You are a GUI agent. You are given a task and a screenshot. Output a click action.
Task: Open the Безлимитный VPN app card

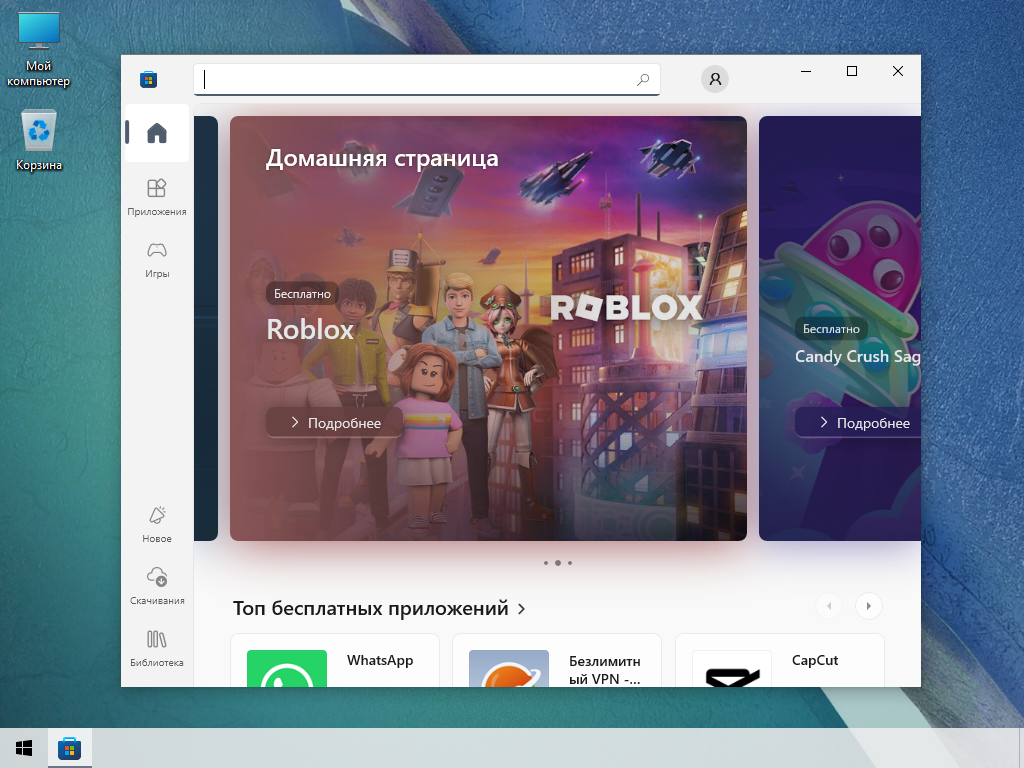[x=557, y=662]
